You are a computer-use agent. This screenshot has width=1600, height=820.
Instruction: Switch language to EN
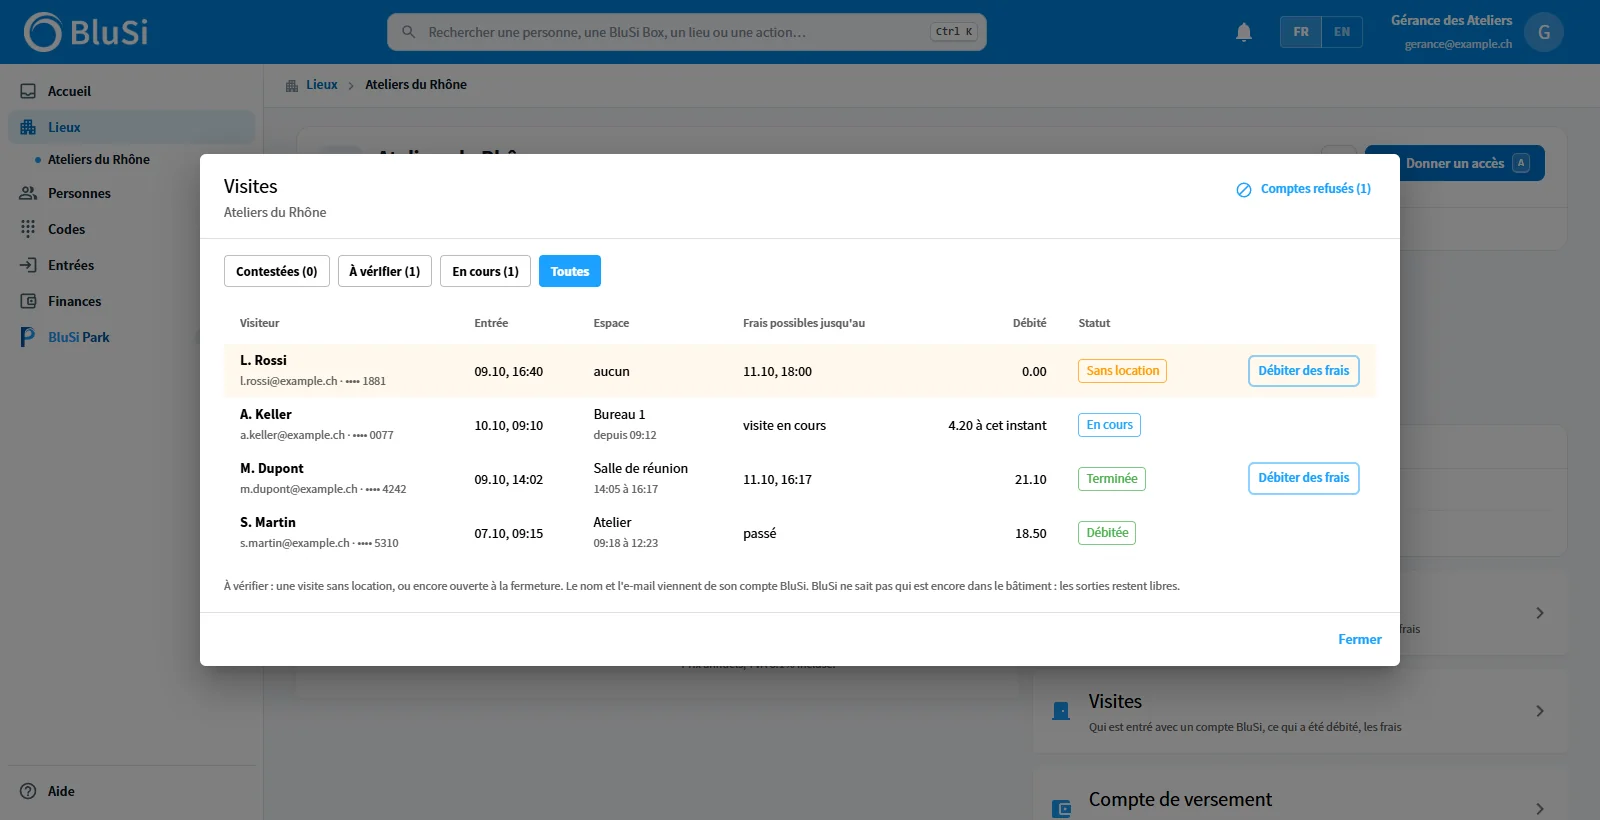click(1342, 32)
